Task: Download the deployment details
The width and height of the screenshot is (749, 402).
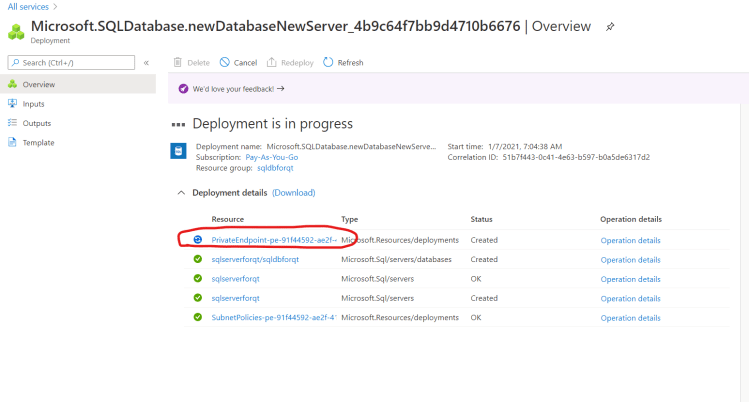Action: [293, 192]
